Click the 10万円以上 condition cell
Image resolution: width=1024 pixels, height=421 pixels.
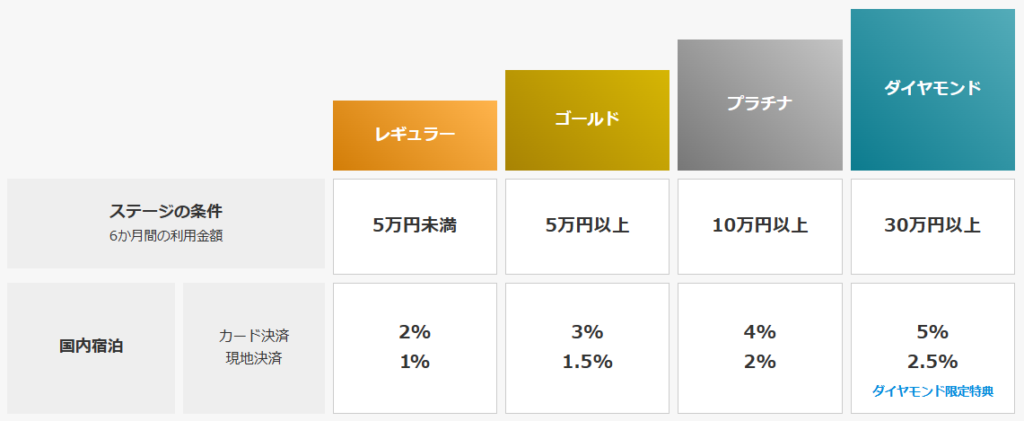[759, 225]
